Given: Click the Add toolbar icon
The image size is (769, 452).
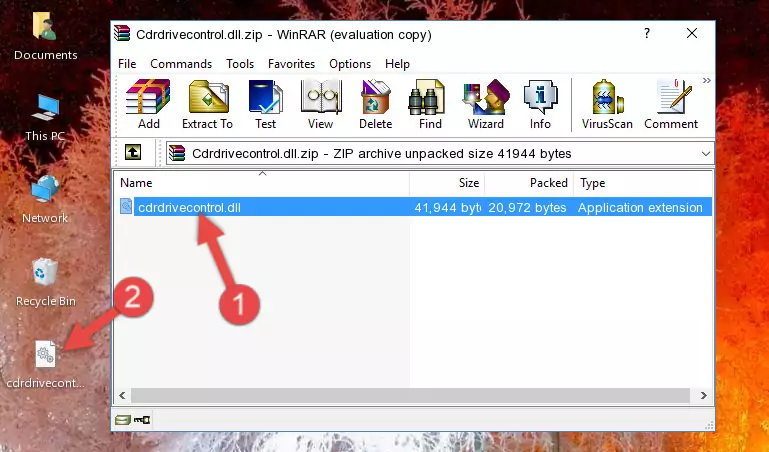Looking at the screenshot, I should tap(148, 104).
